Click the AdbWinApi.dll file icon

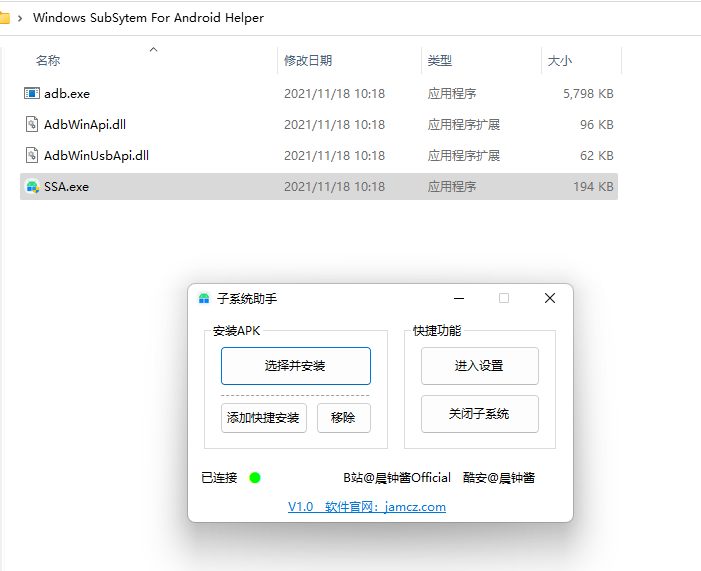(32, 124)
